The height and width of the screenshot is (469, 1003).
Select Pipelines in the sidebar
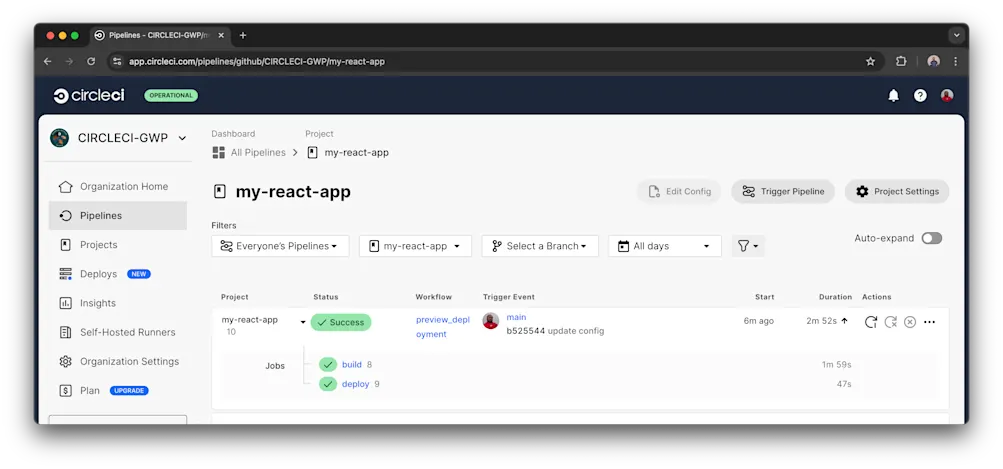pyautogui.click(x=118, y=216)
